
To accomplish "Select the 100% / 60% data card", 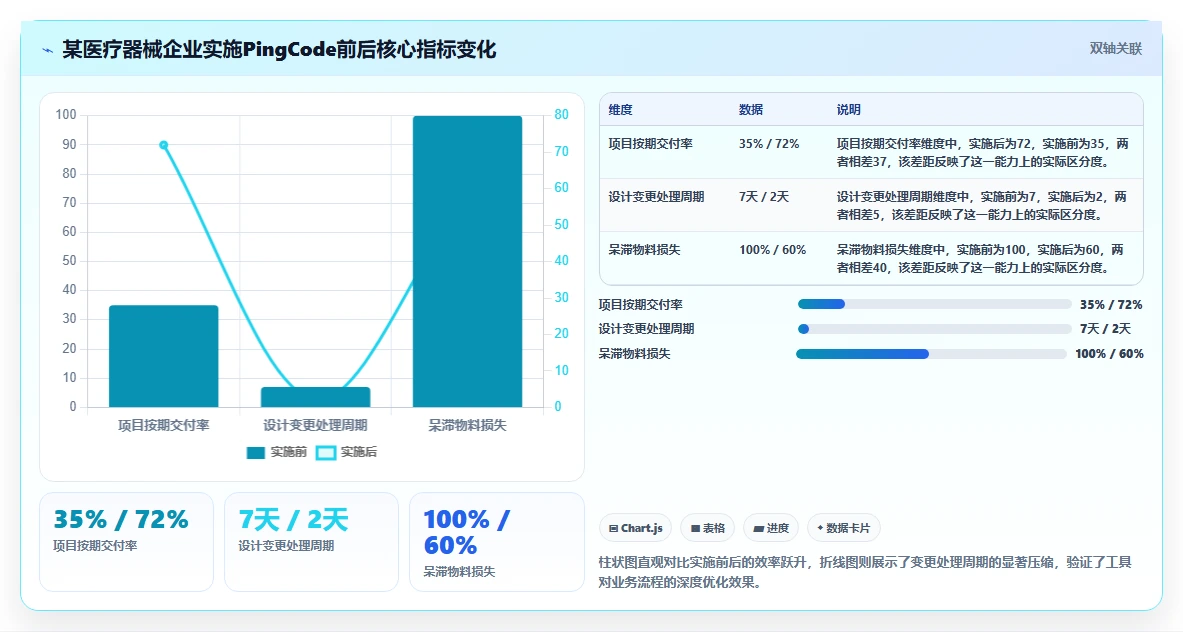I will click(x=496, y=541).
